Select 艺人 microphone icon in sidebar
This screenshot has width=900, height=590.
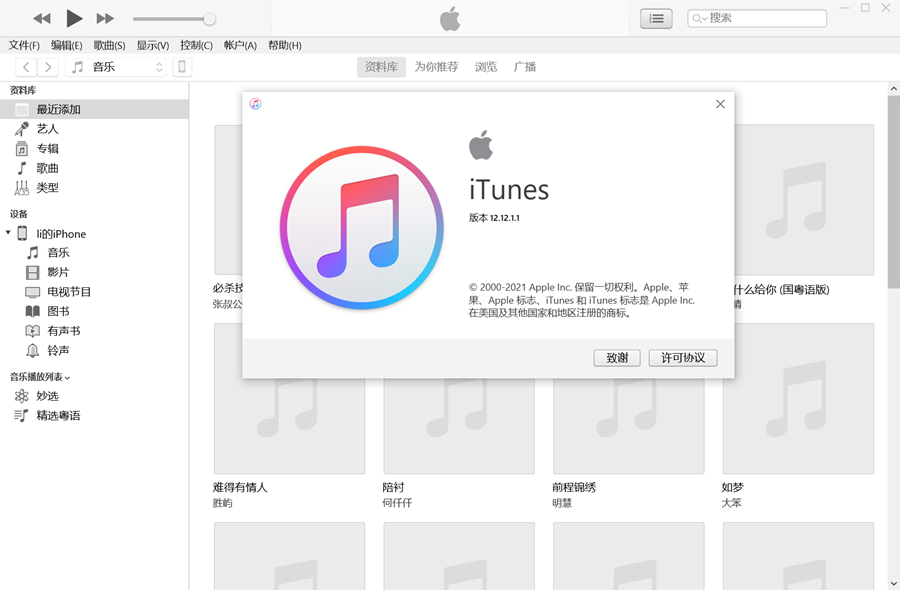[21, 129]
